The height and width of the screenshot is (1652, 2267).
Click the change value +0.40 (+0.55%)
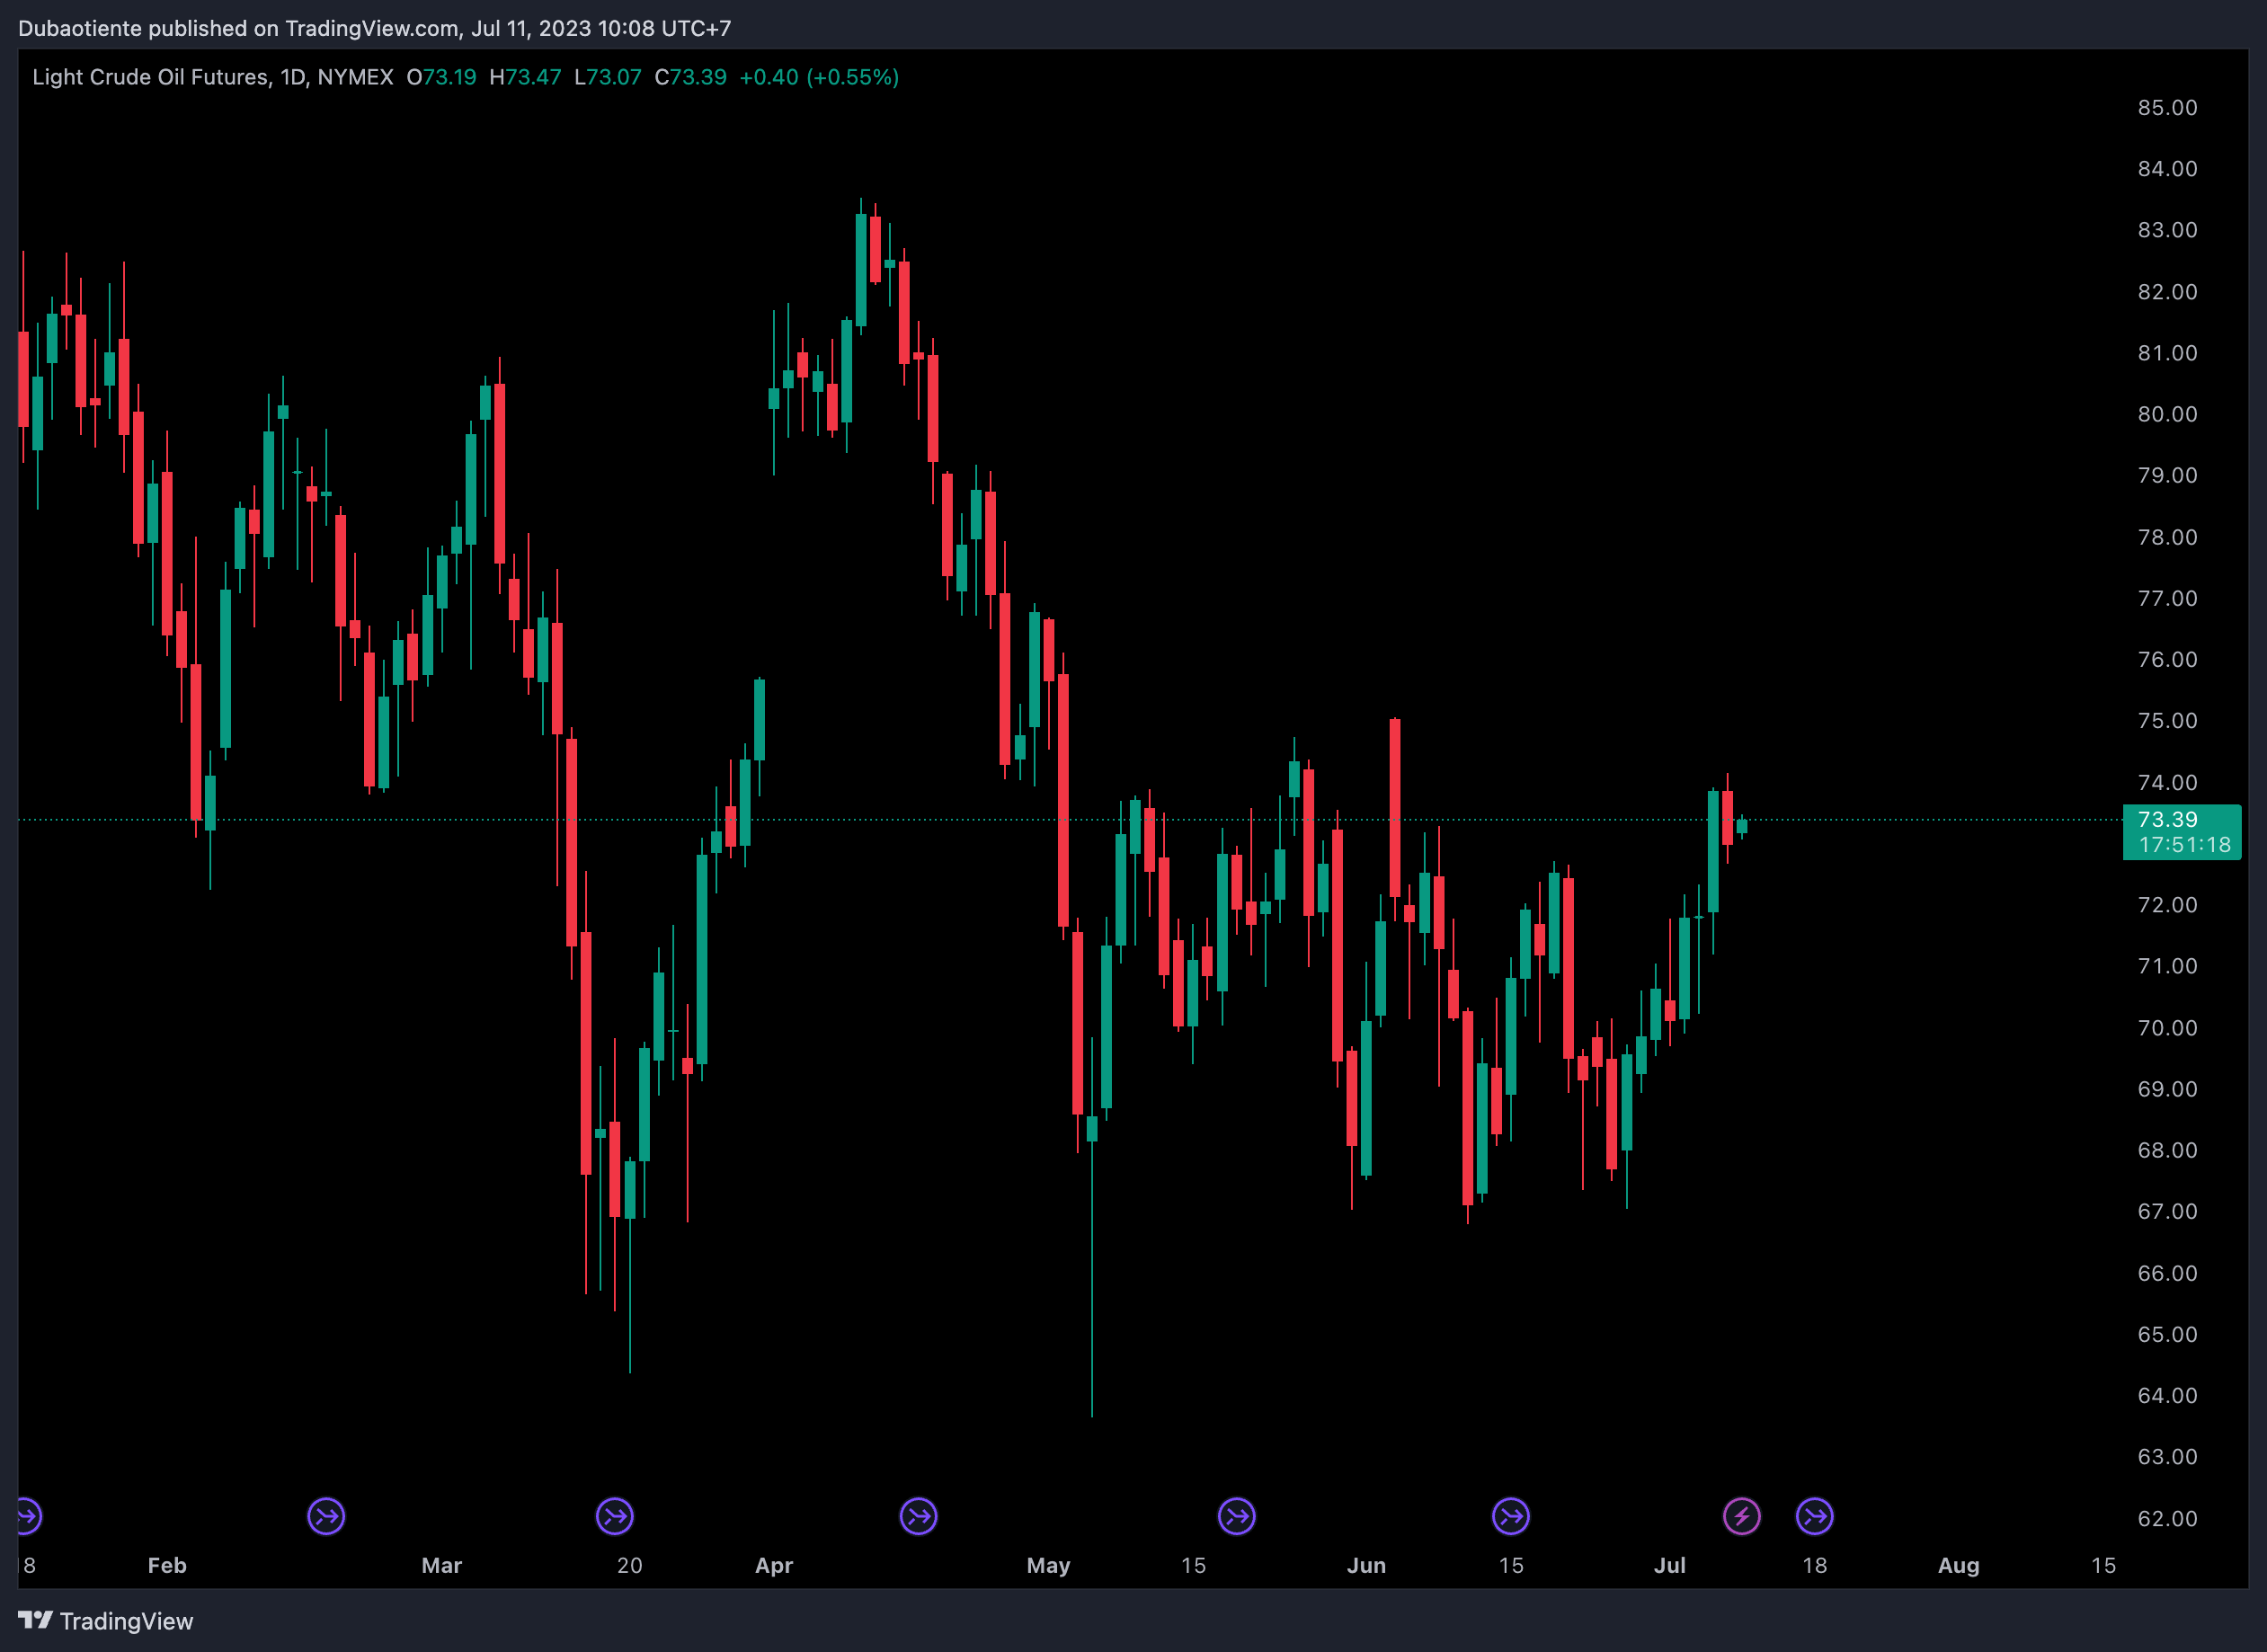coord(819,77)
